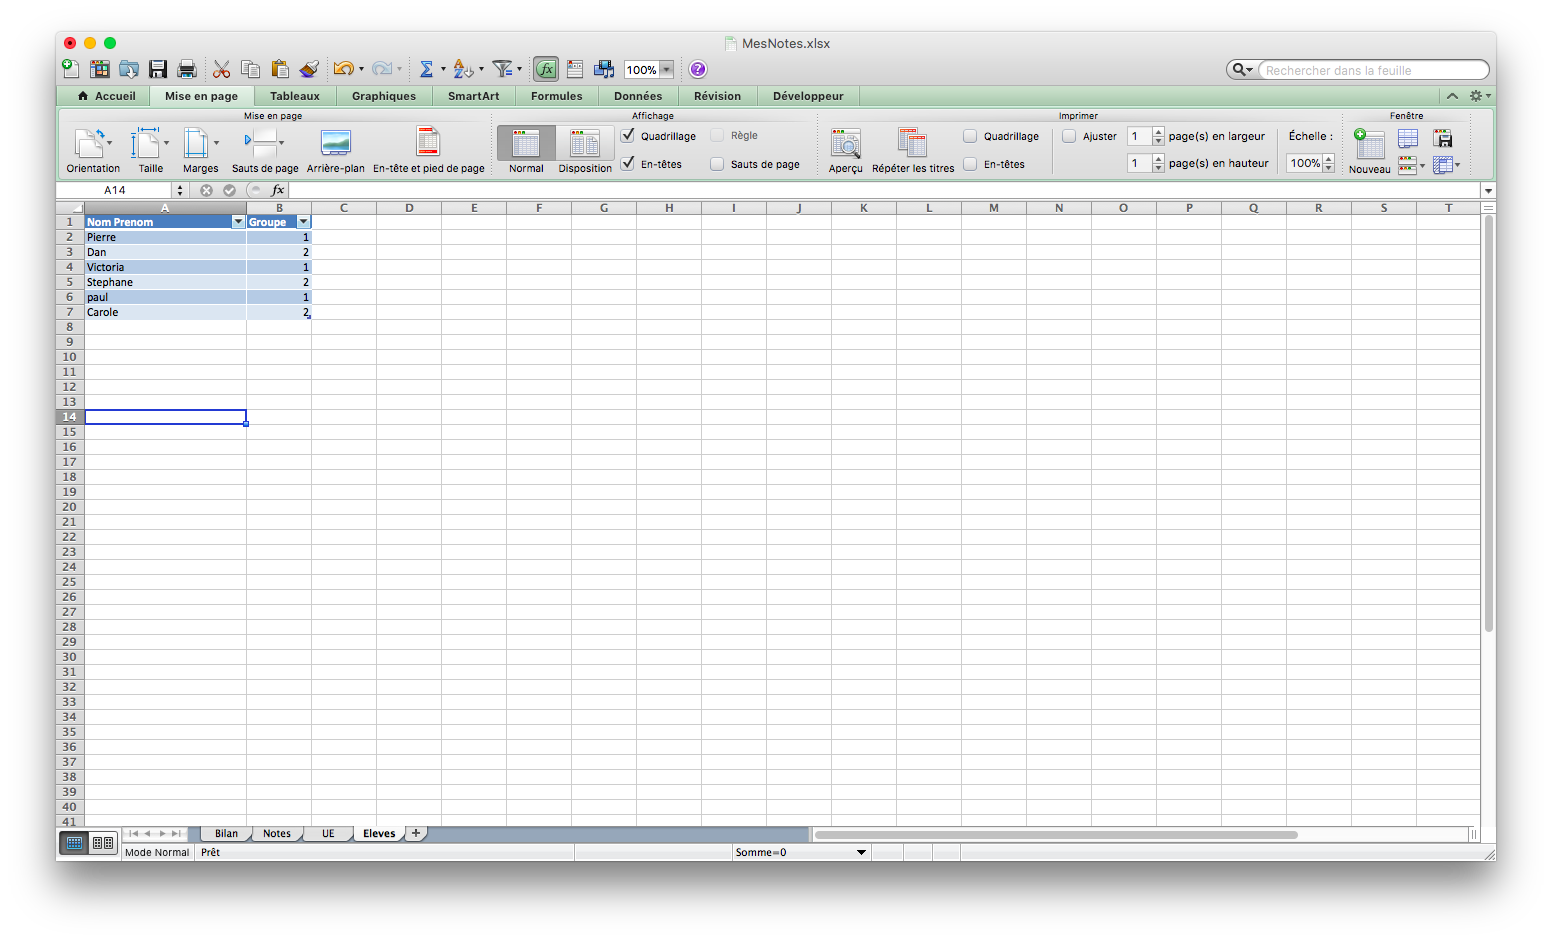Switch to the Formules ribbon tab
This screenshot has height=941, width=1552.
[556, 96]
